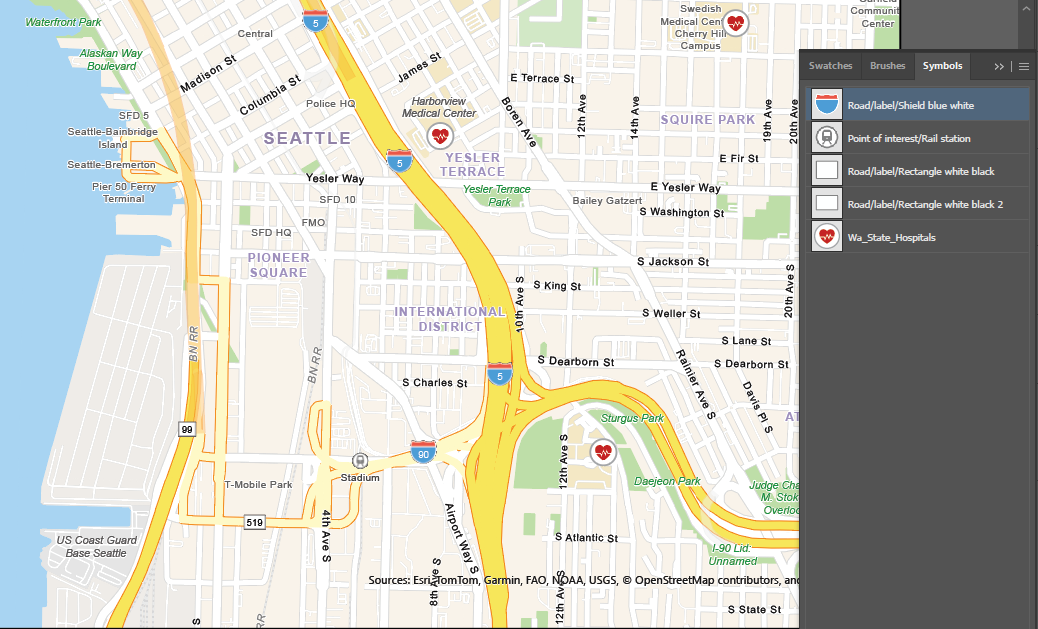This screenshot has height=629, width=1038.
Task: Select the highlighted Shield blue white list row
Action: 917,102
